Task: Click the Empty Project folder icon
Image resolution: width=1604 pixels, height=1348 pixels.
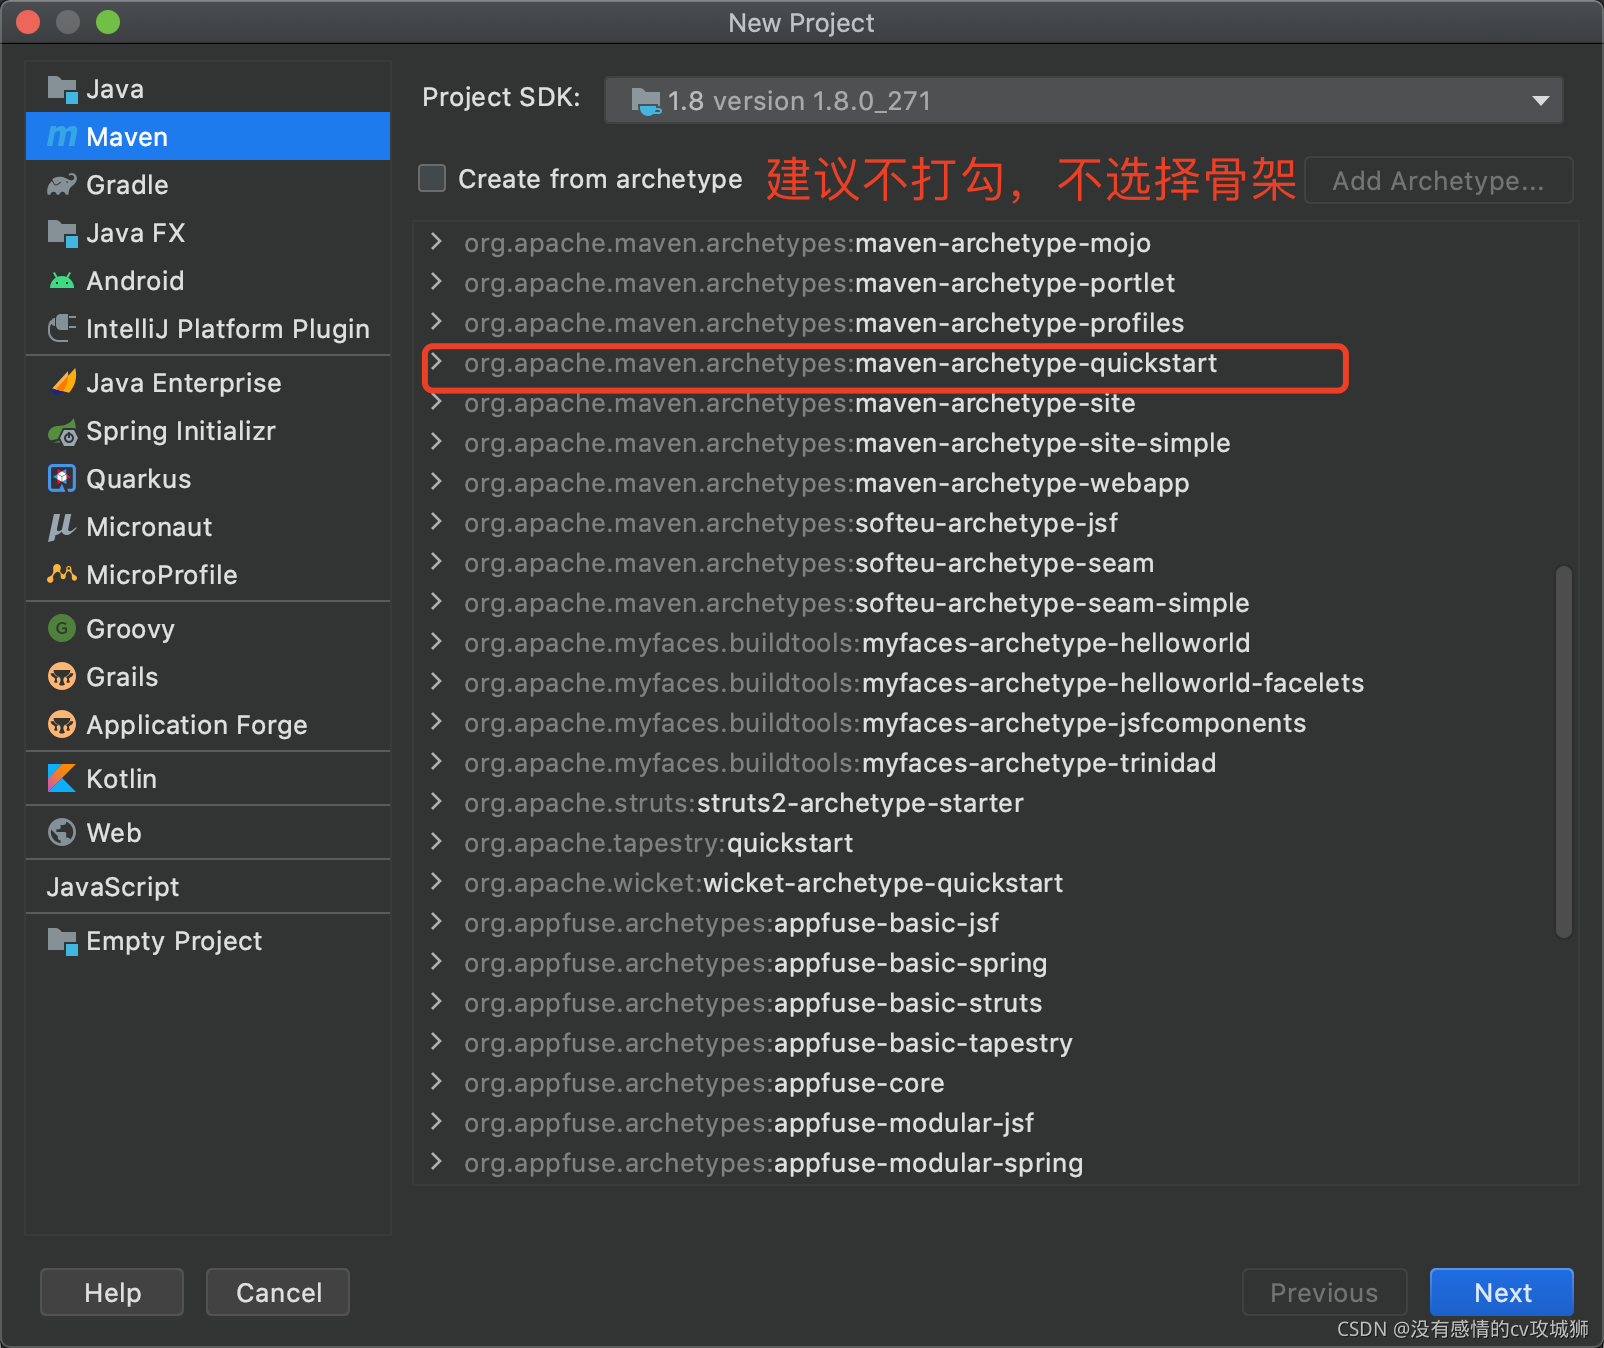Action: [x=62, y=941]
